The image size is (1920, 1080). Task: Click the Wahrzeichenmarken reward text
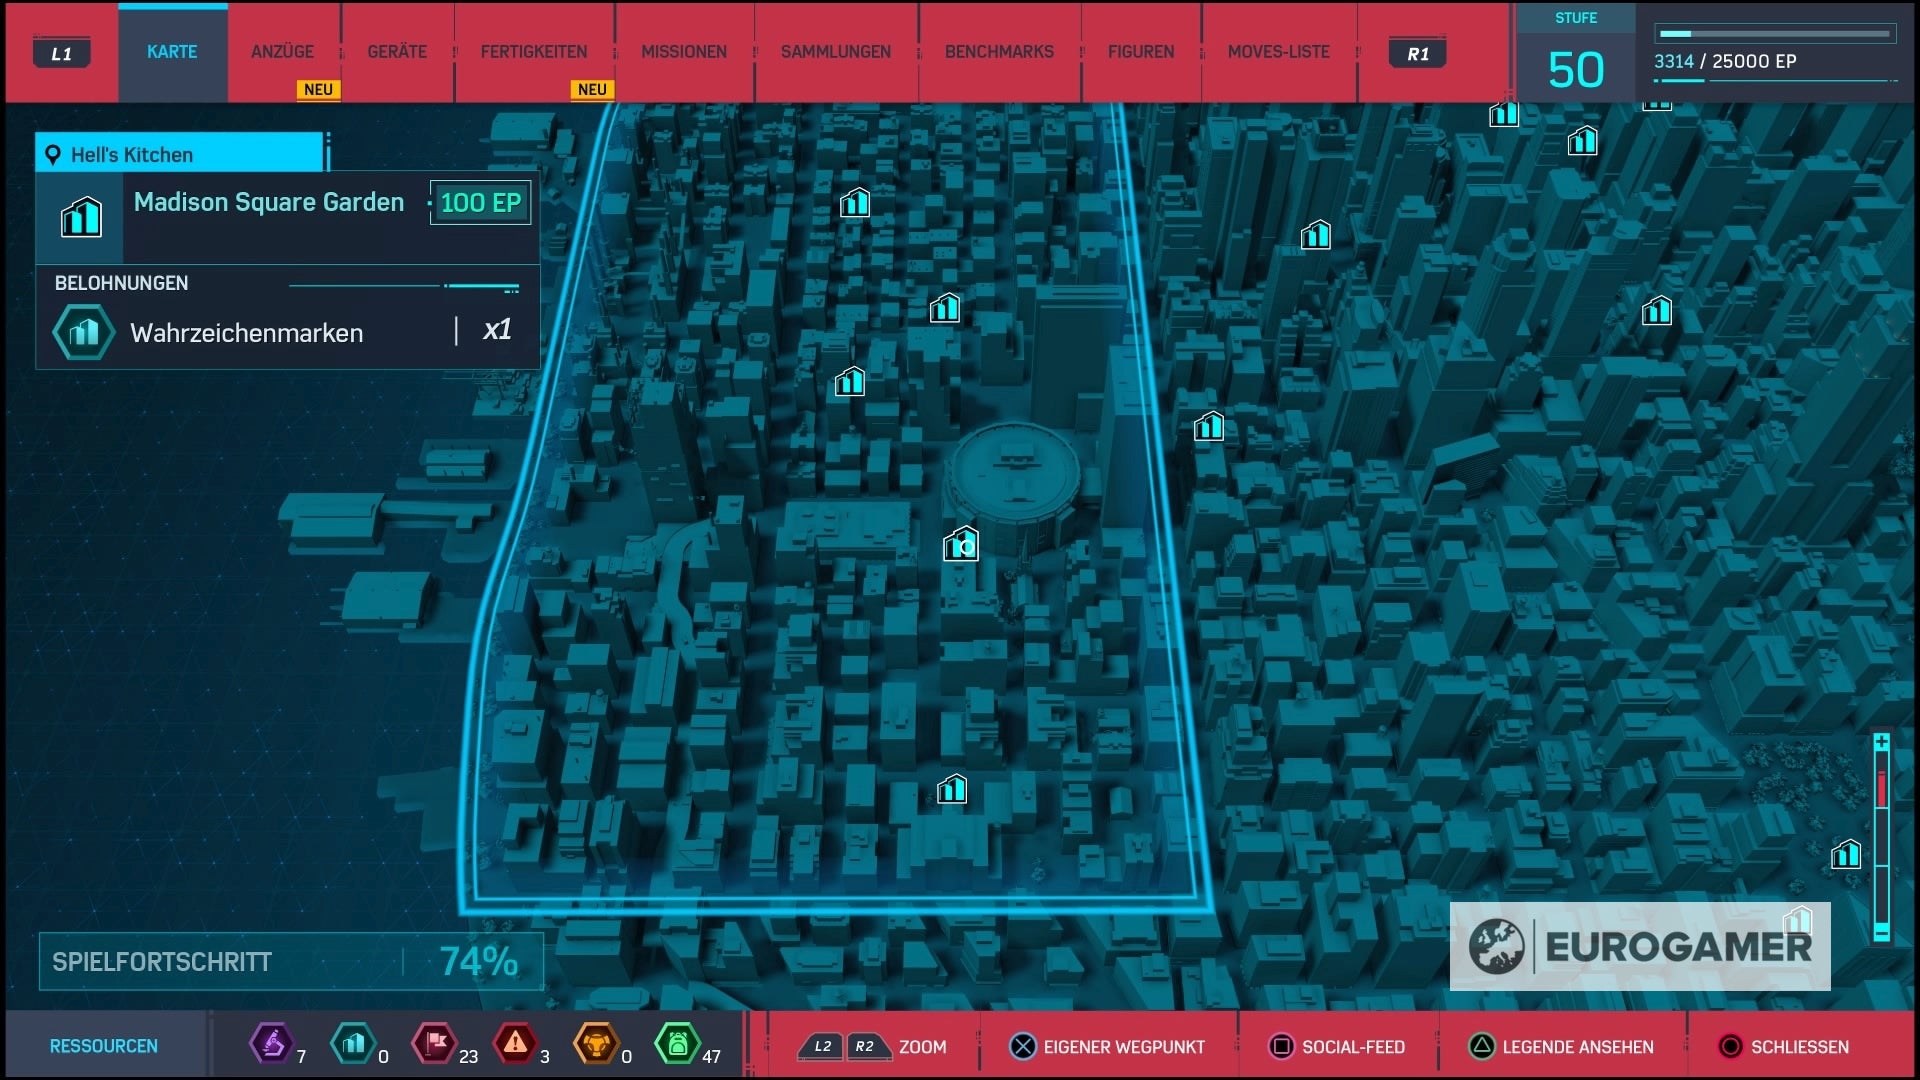click(247, 333)
